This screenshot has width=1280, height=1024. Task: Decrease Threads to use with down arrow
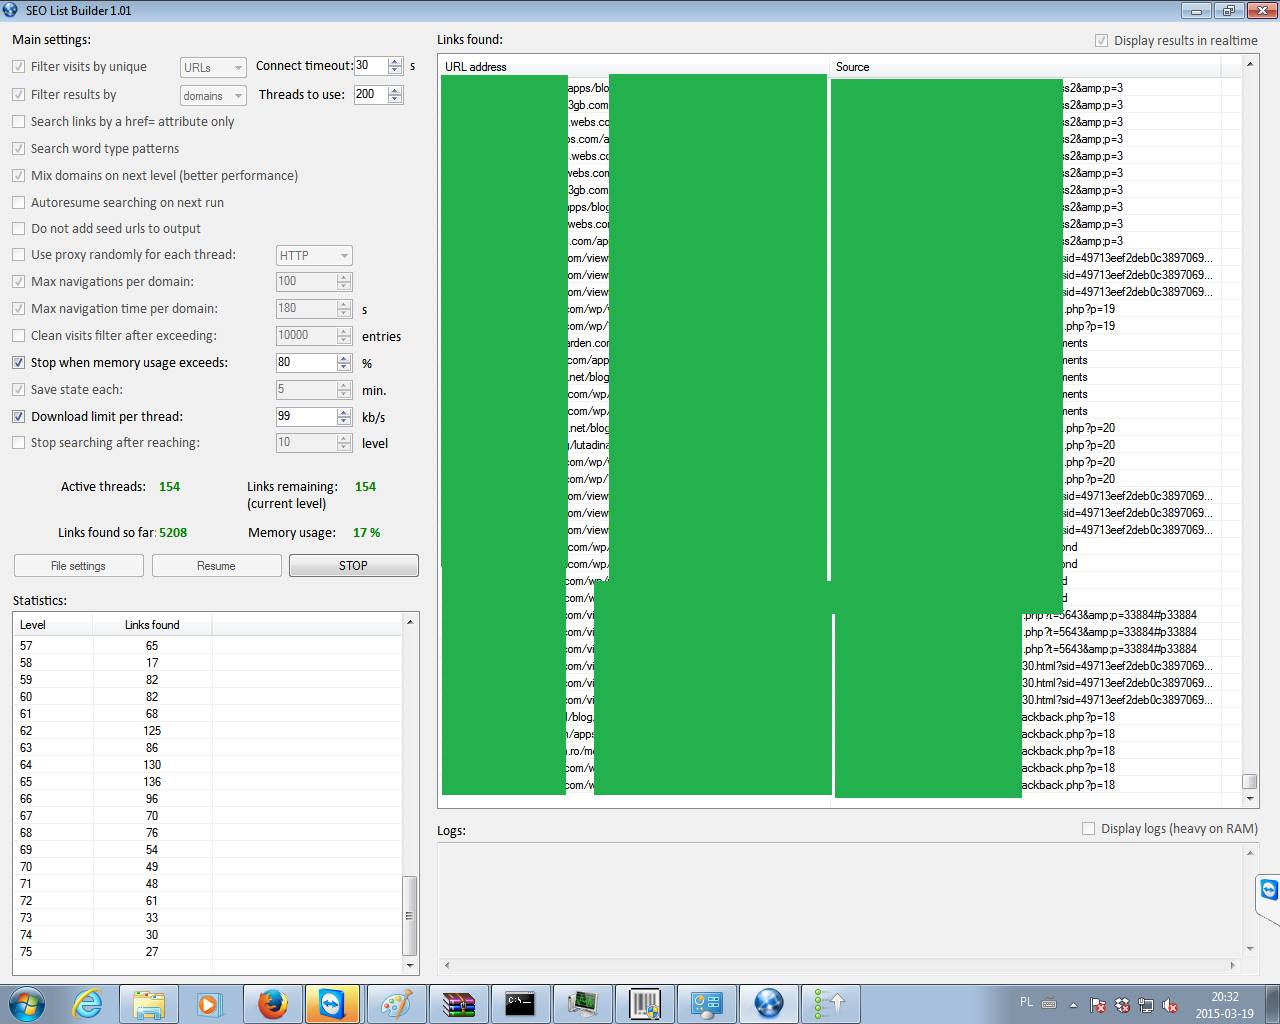tap(395, 99)
